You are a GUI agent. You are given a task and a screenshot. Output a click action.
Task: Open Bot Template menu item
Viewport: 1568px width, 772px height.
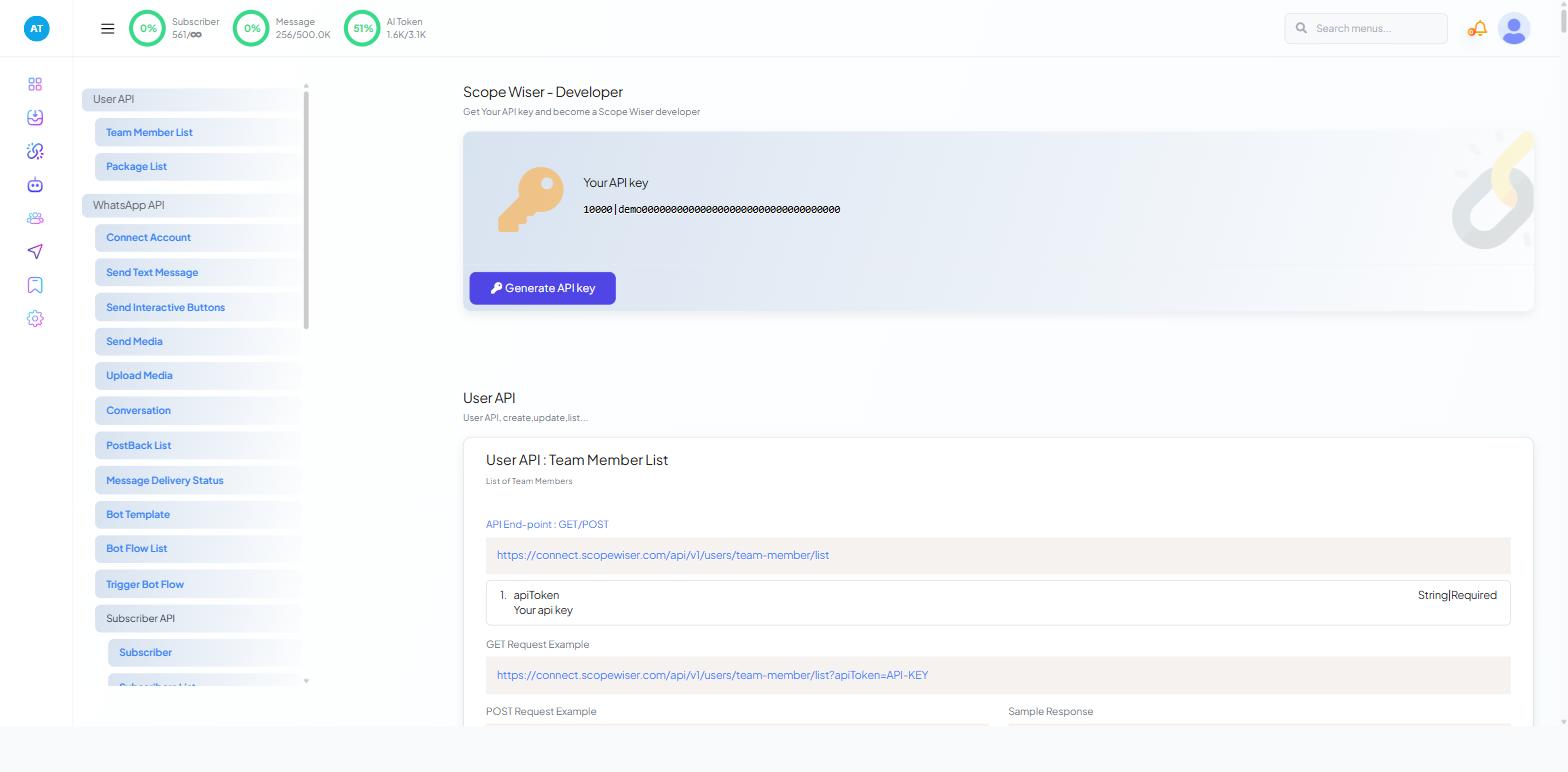[x=198, y=514]
